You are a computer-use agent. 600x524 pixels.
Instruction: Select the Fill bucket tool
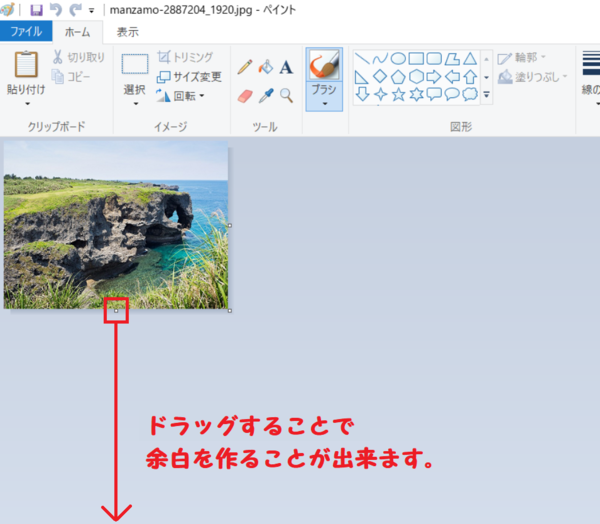coord(266,67)
